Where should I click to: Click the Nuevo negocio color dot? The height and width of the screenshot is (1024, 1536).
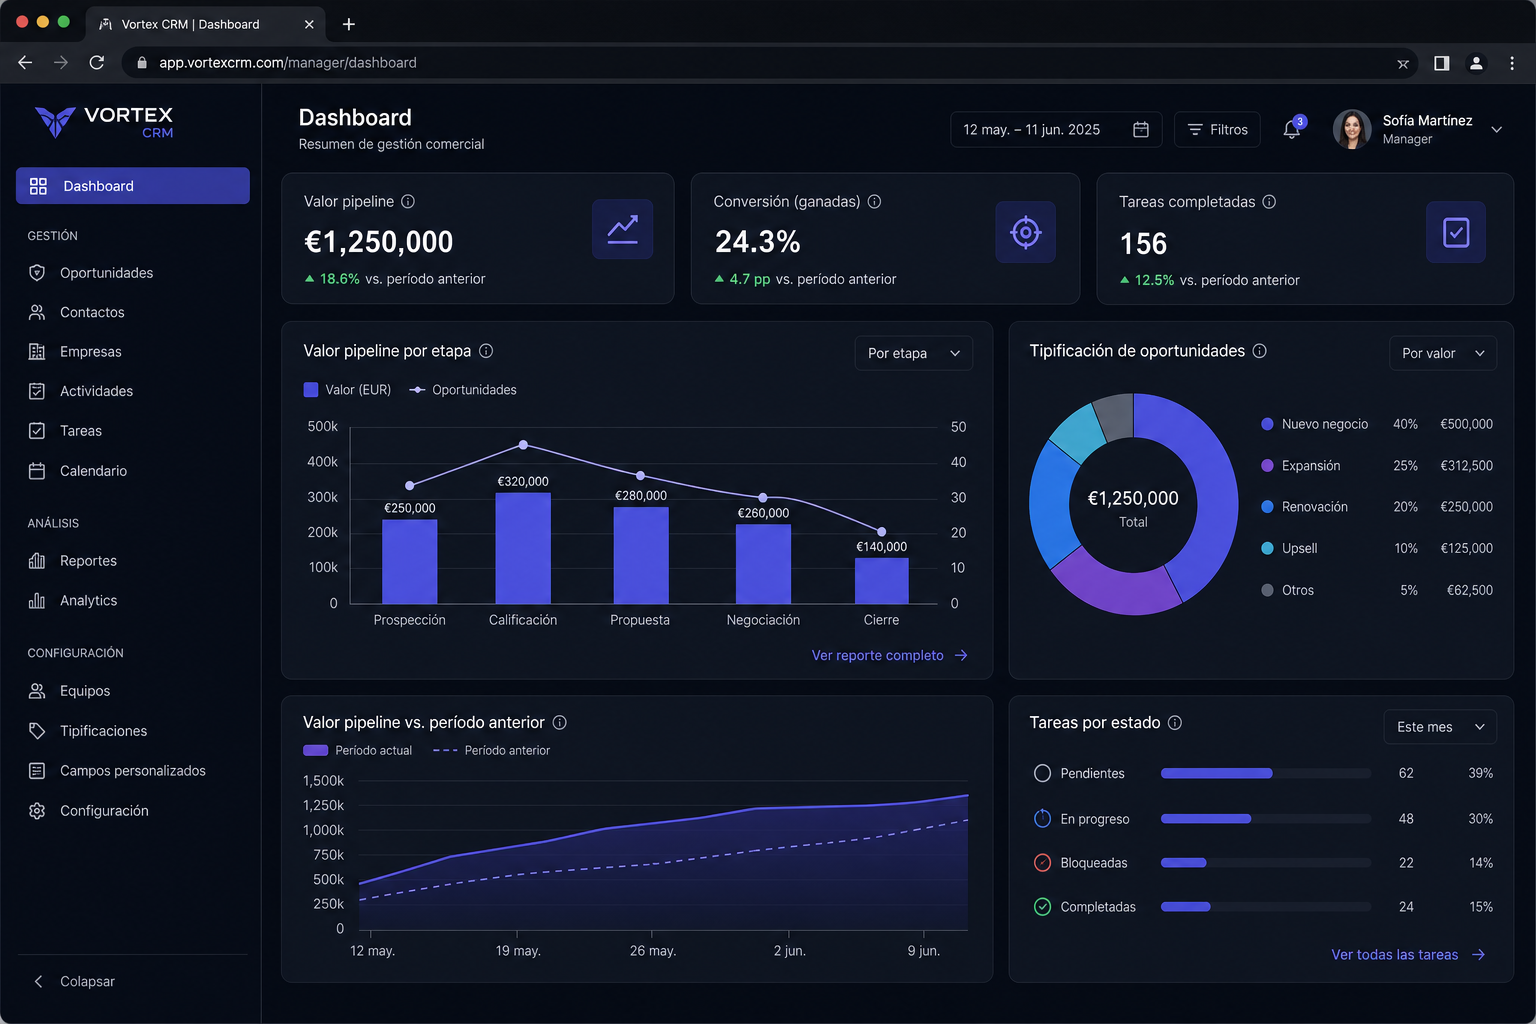coord(1267,424)
